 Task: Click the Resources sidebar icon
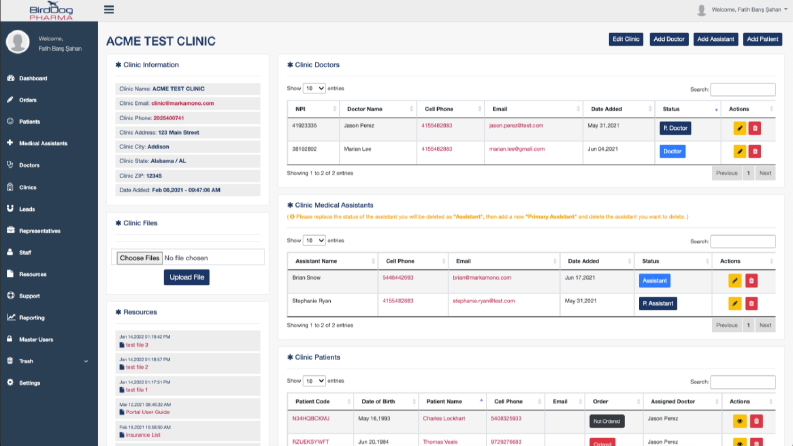coord(10,274)
